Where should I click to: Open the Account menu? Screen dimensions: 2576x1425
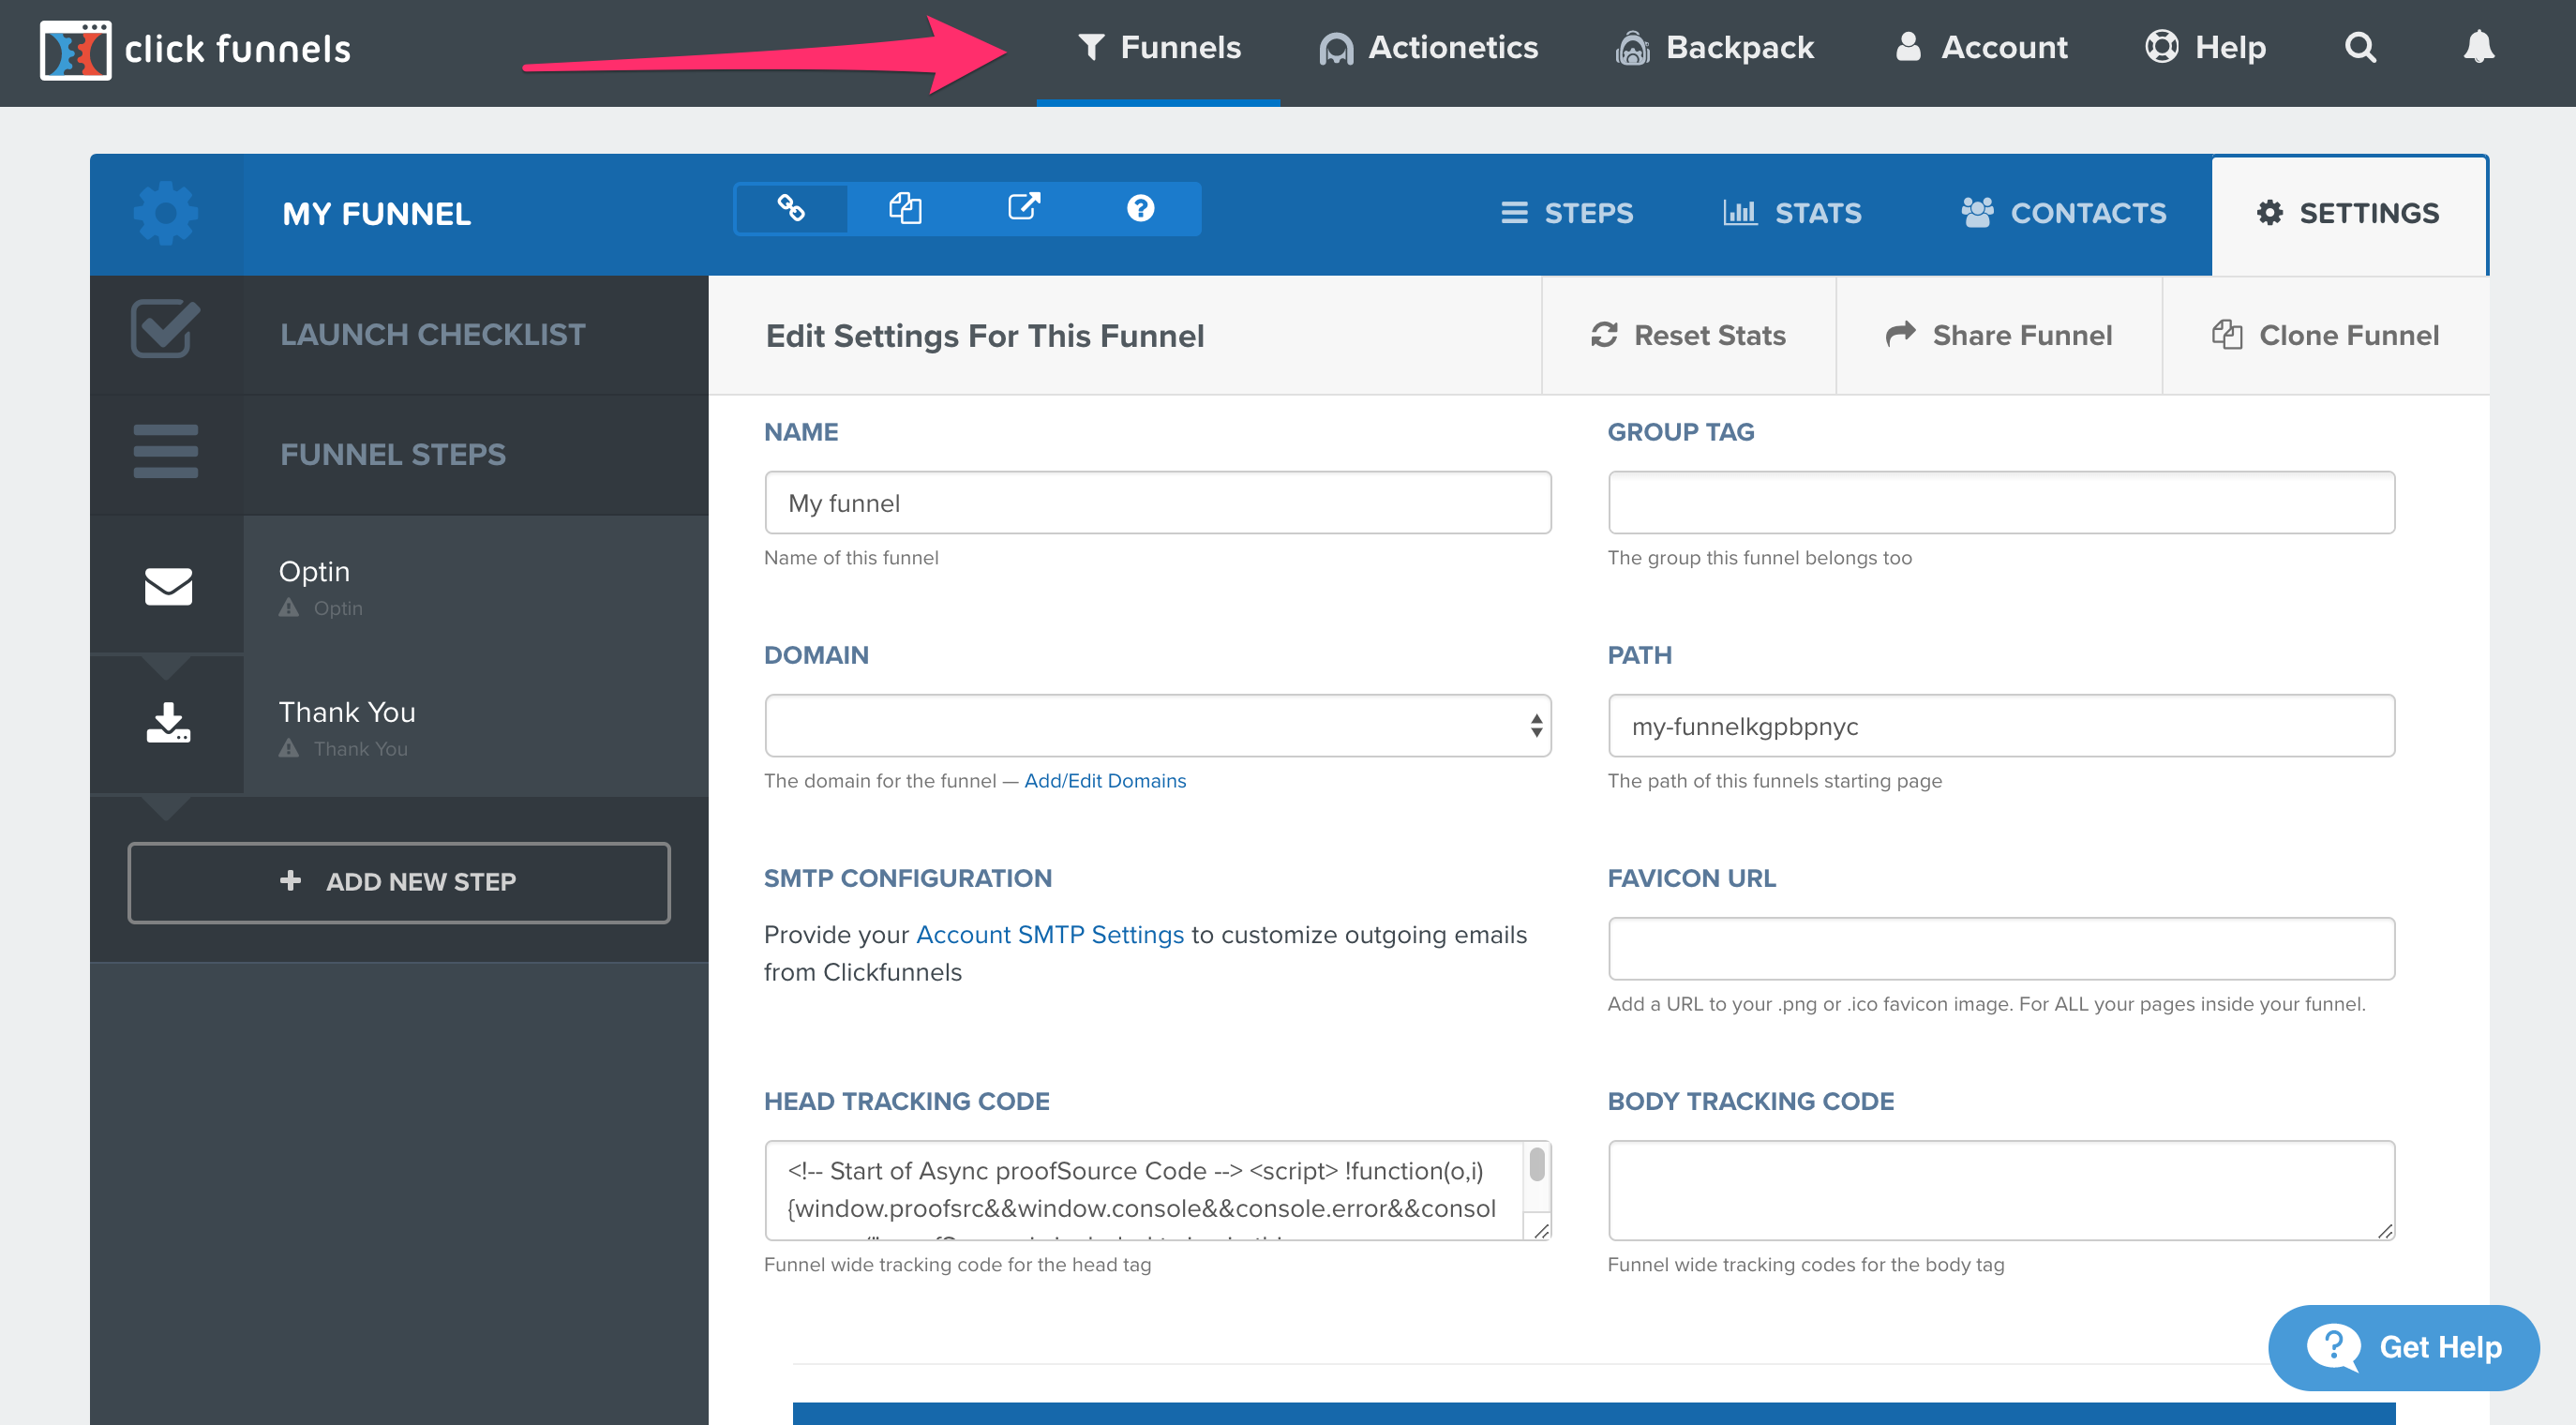(1981, 48)
